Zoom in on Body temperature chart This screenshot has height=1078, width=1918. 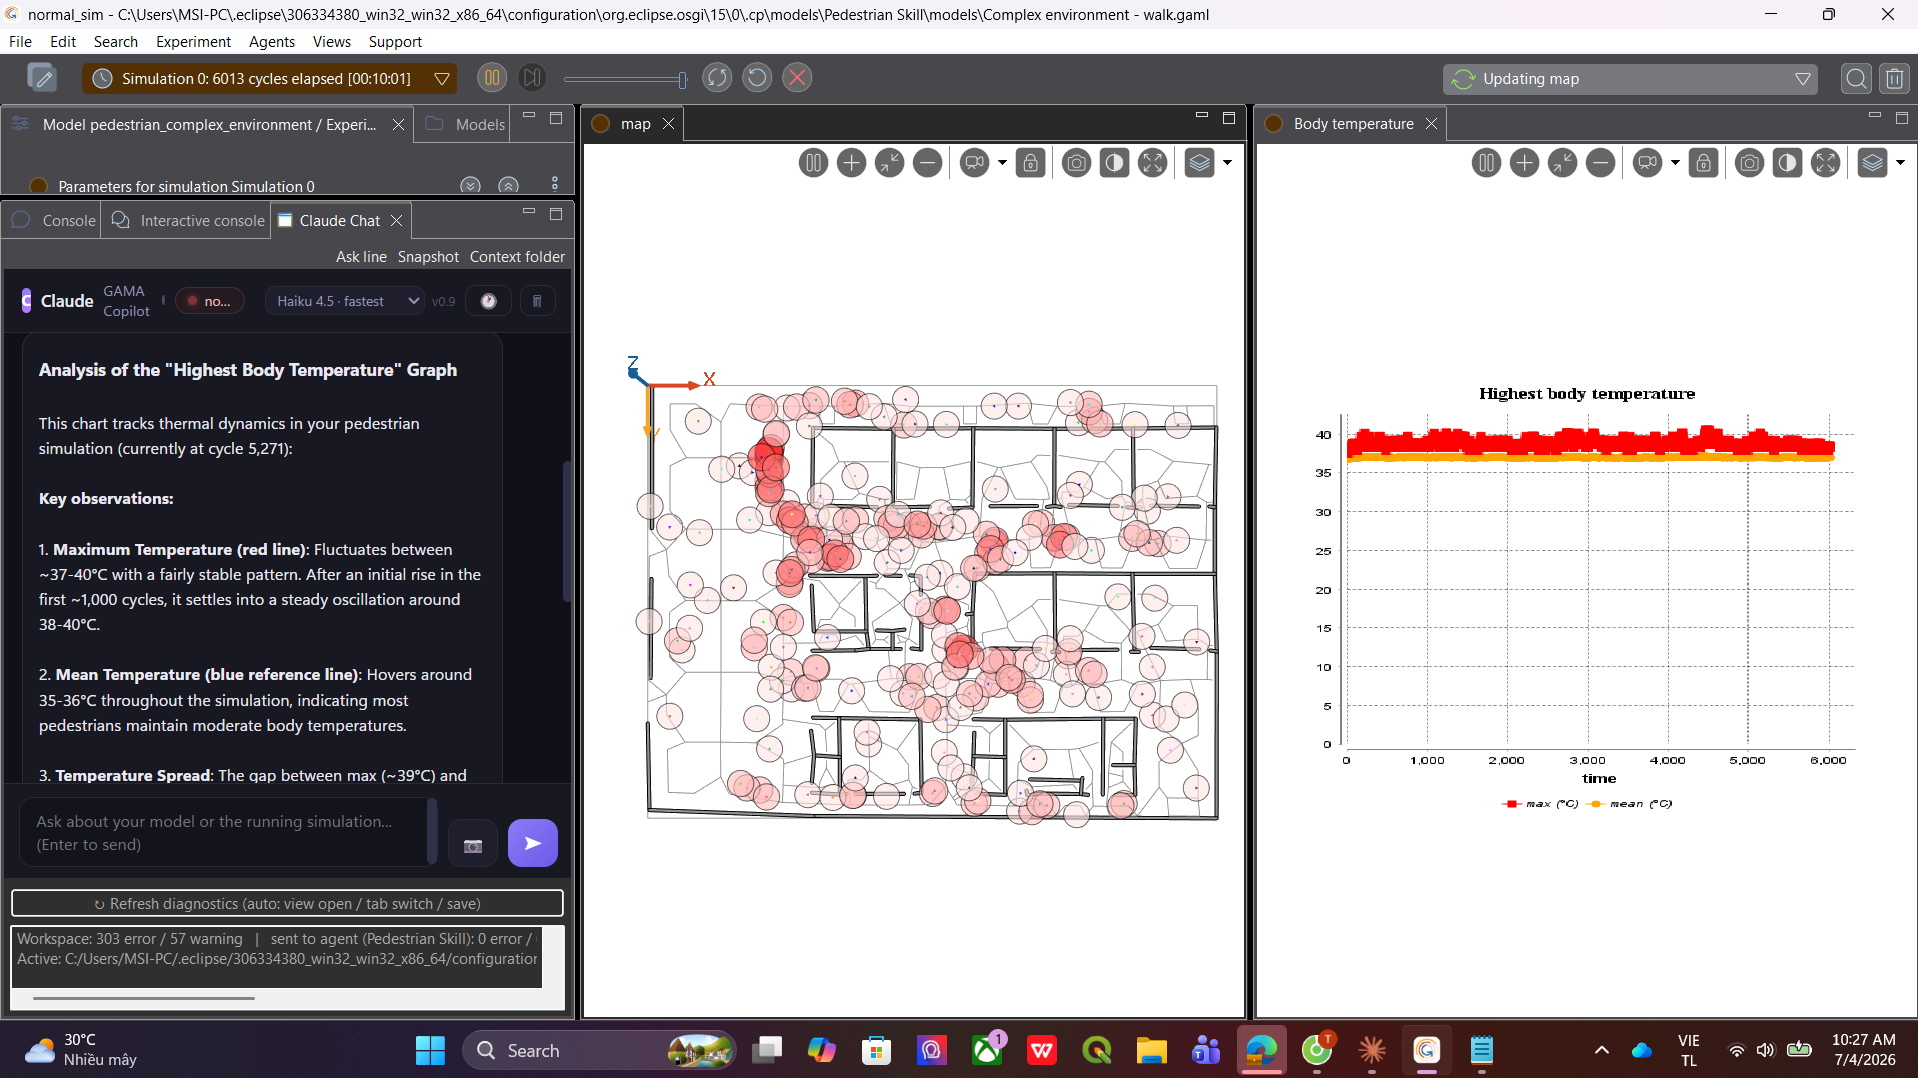tap(1524, 163)
